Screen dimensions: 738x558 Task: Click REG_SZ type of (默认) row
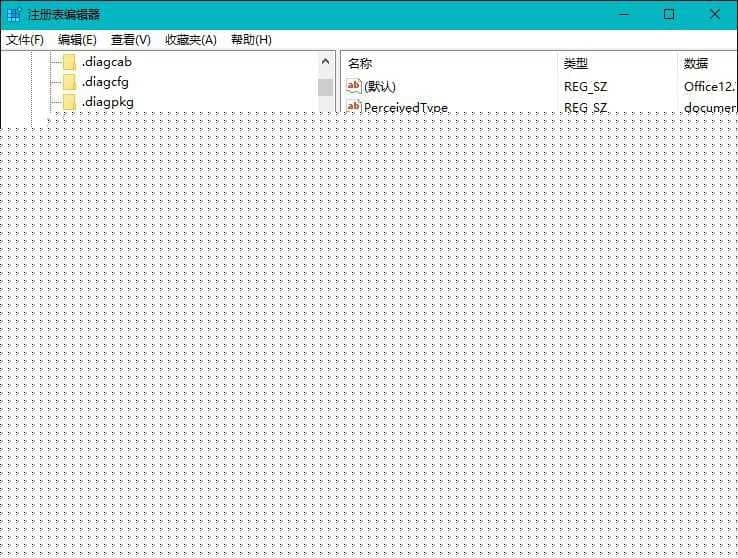(x=586, y=87)
